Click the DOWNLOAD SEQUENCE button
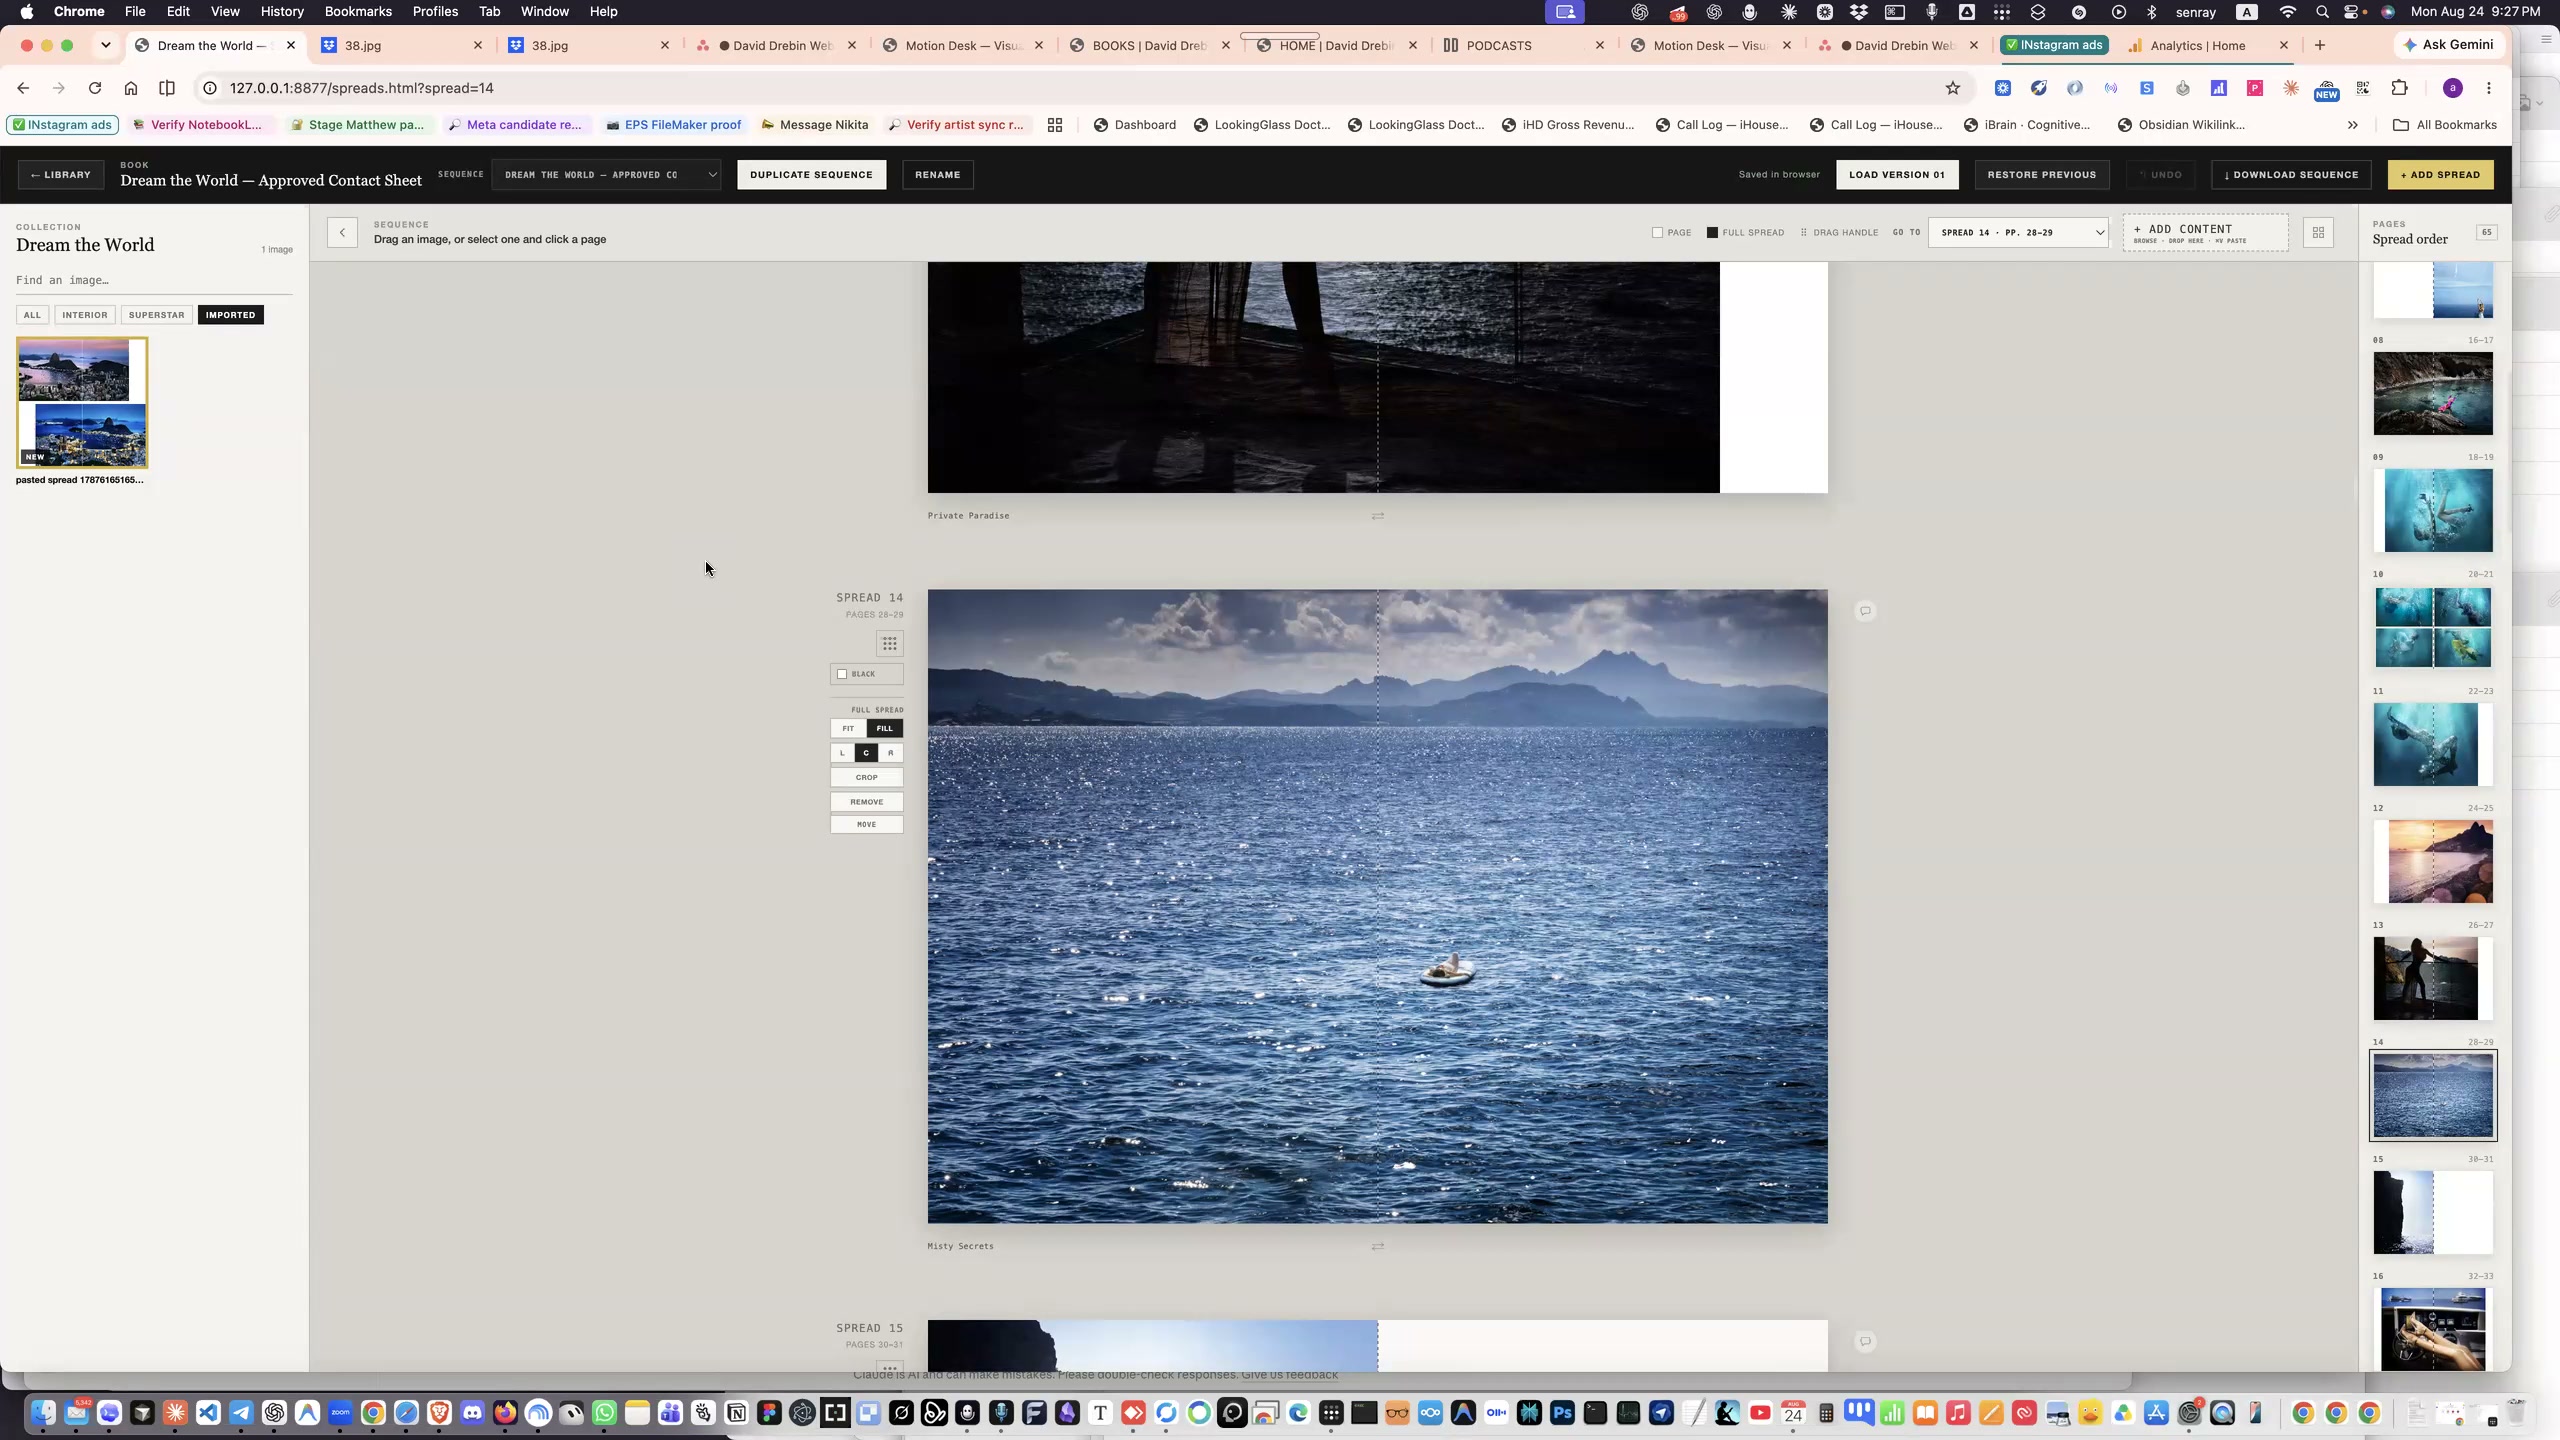 (x=2291, y=175)
